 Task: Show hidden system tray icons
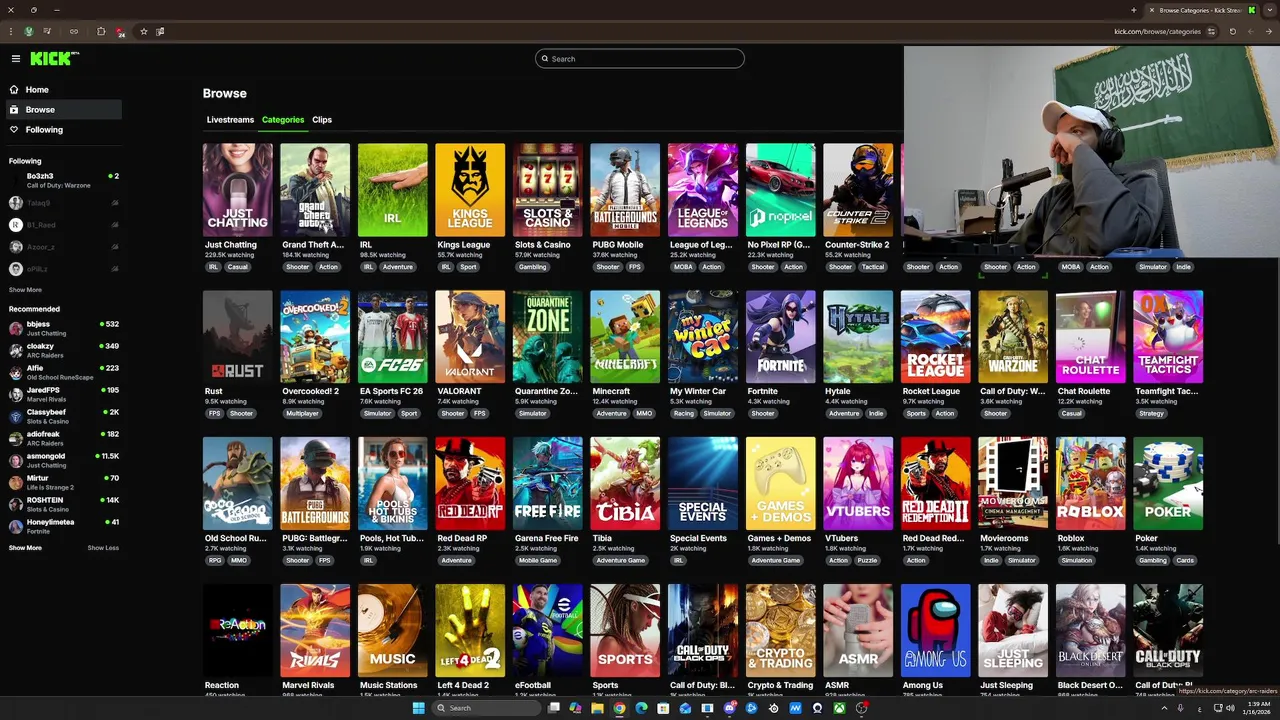point(1164,708)
